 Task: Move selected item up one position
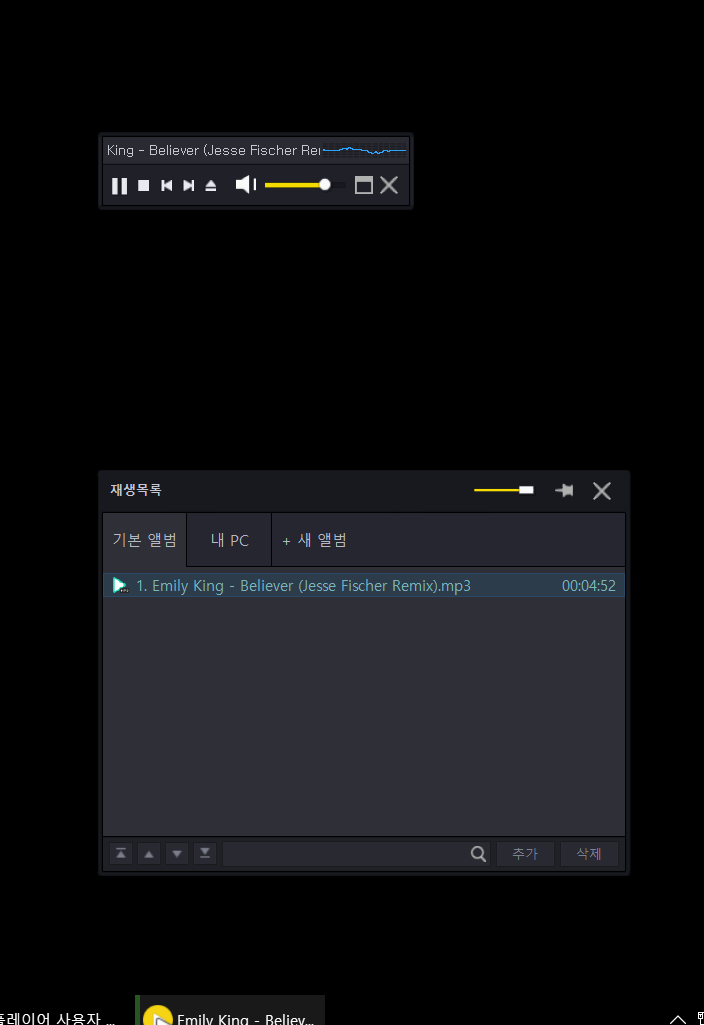coord(149,854)
